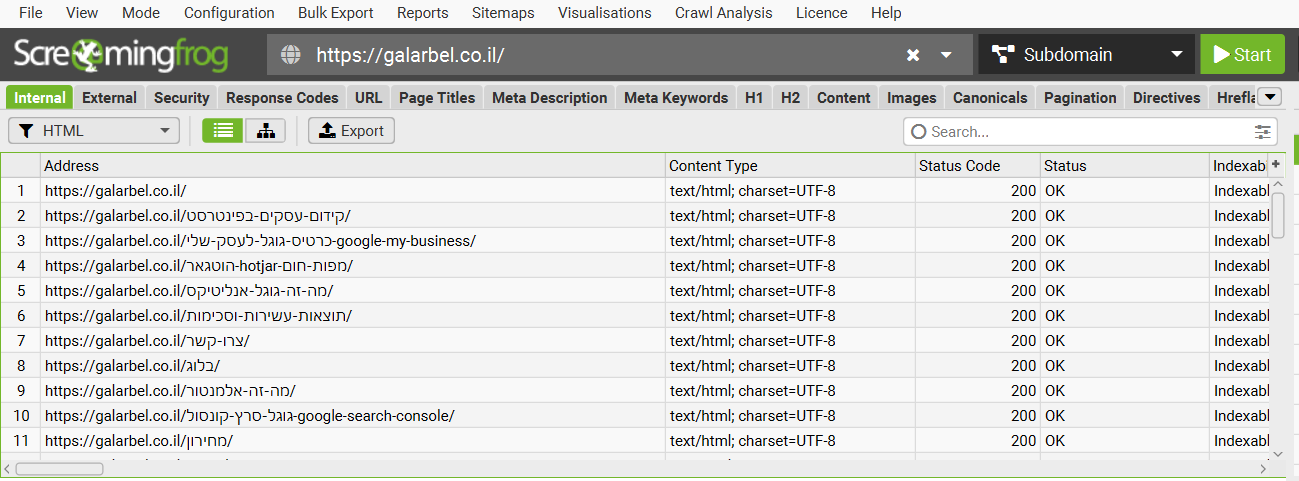Switch to the Images tab

tap(912, 98)
